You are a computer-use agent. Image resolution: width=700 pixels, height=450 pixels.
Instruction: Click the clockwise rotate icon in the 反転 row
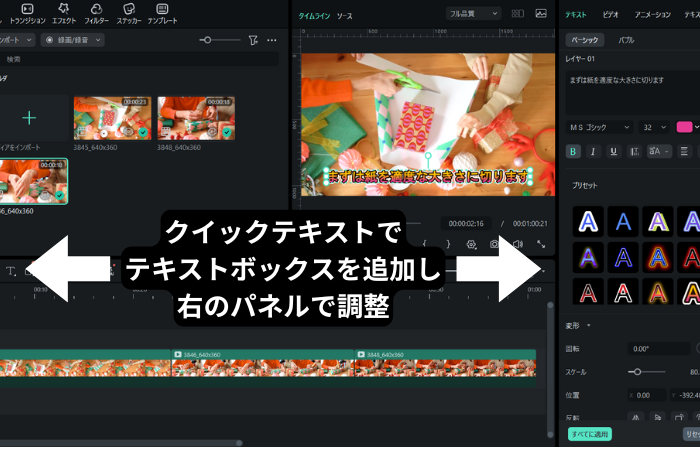tap(679, 417)
